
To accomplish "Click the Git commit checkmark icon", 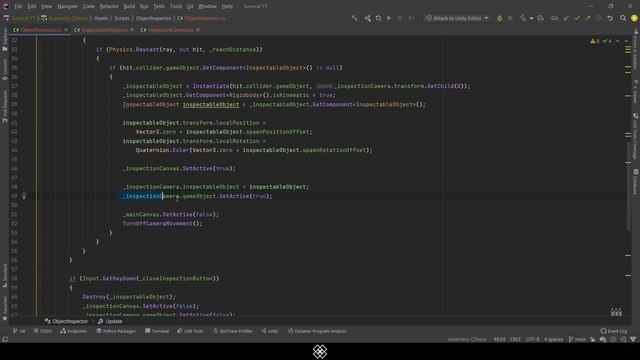I will click(577, 18).
